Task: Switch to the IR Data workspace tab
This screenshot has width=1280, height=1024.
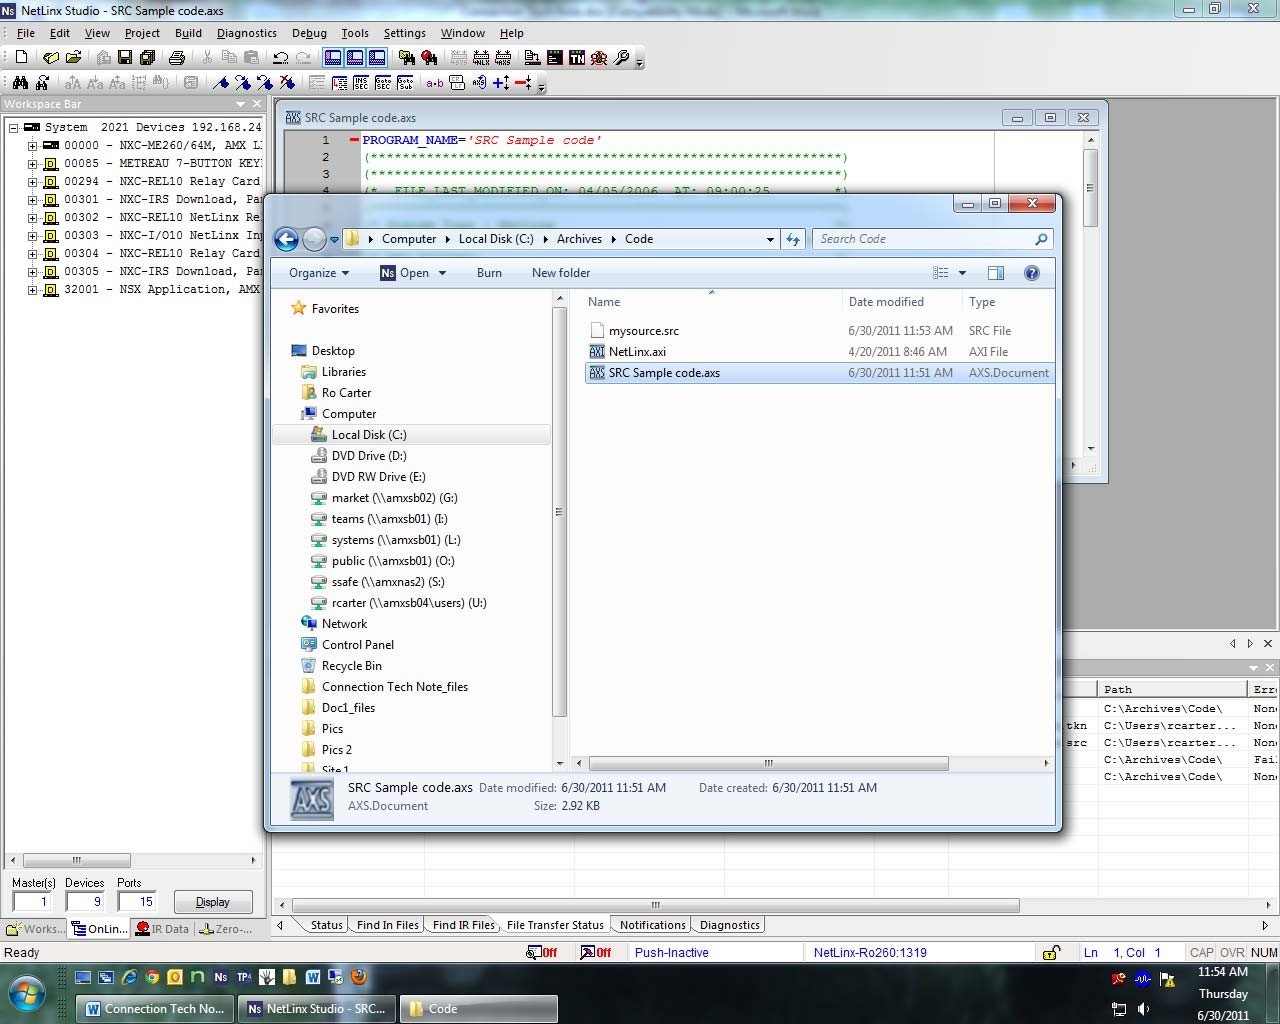Action: (x=162, y=929)
